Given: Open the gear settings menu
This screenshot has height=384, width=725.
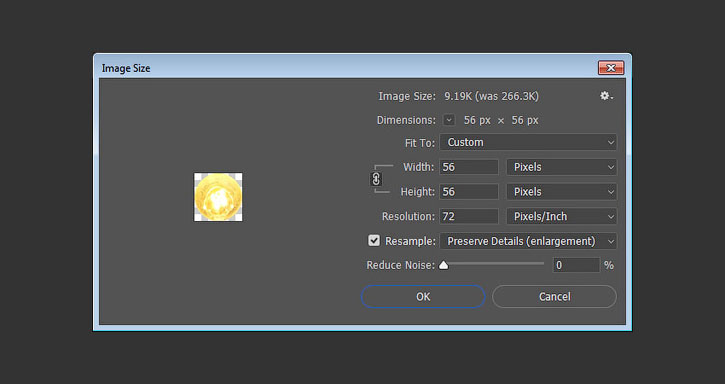Looking at the screenshot, I should tap(606, 96).
